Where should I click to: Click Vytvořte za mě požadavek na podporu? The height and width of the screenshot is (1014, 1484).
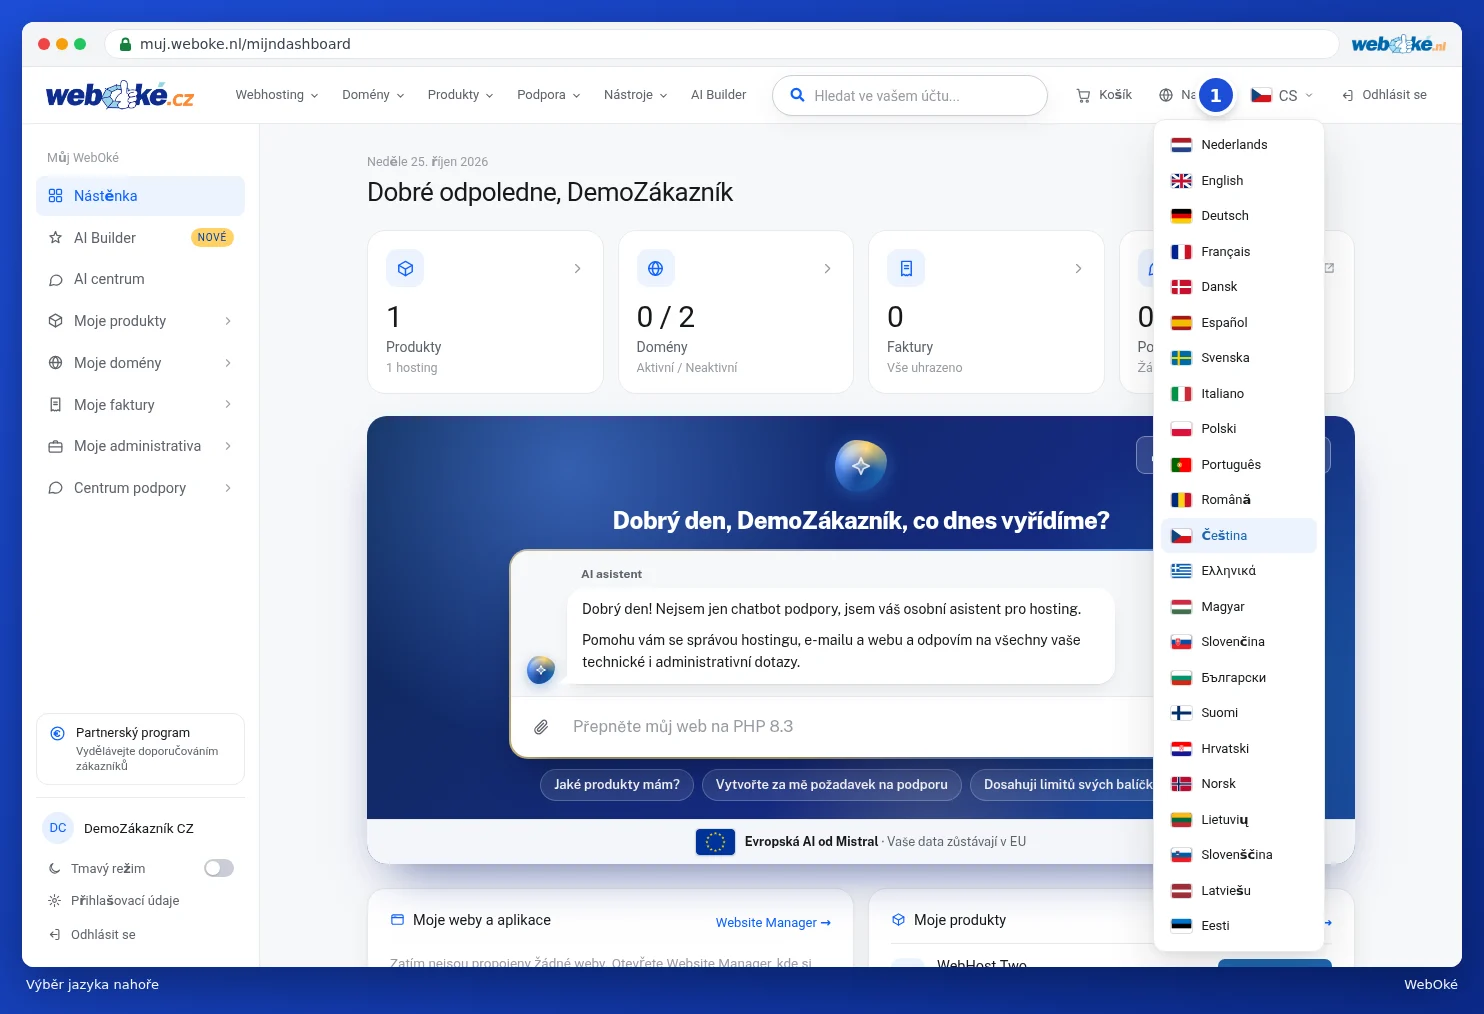click(832, 785)
